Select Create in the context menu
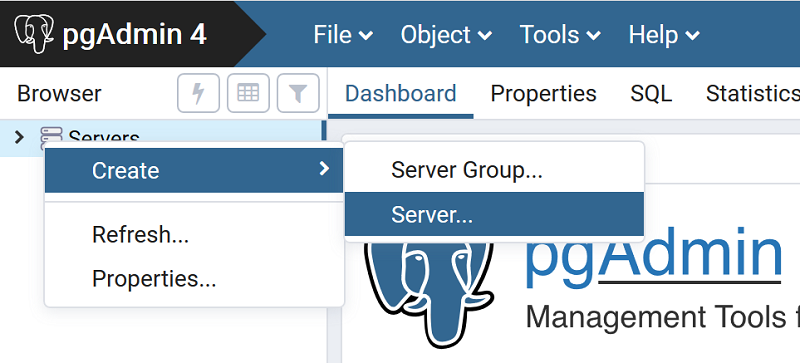800x363 pixels. point(194,171)
